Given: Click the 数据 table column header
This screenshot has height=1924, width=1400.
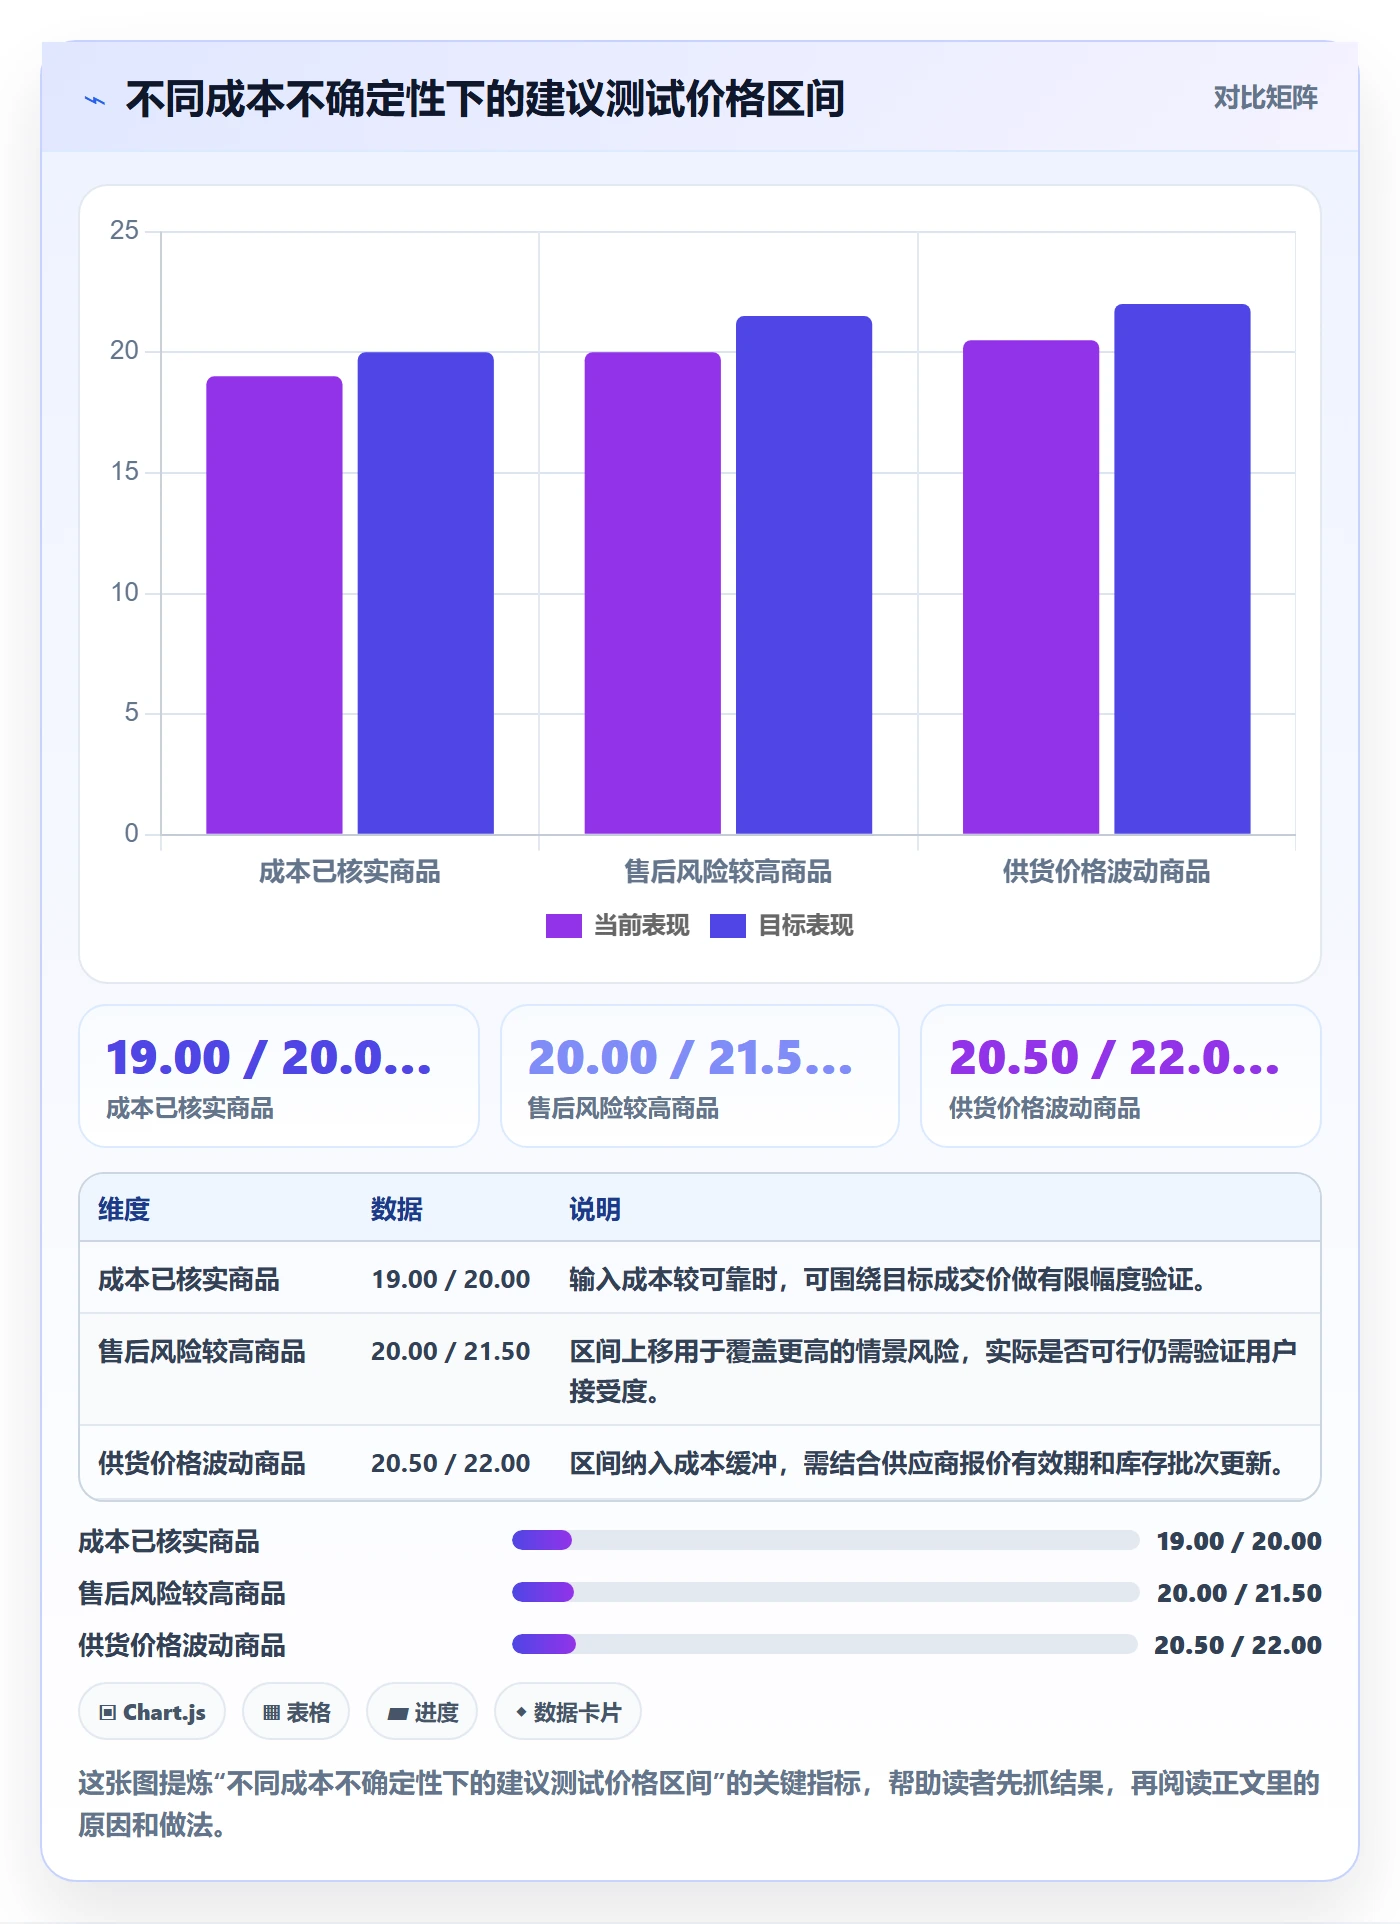Looking at the screenshot, I should tap(397, 1209).
